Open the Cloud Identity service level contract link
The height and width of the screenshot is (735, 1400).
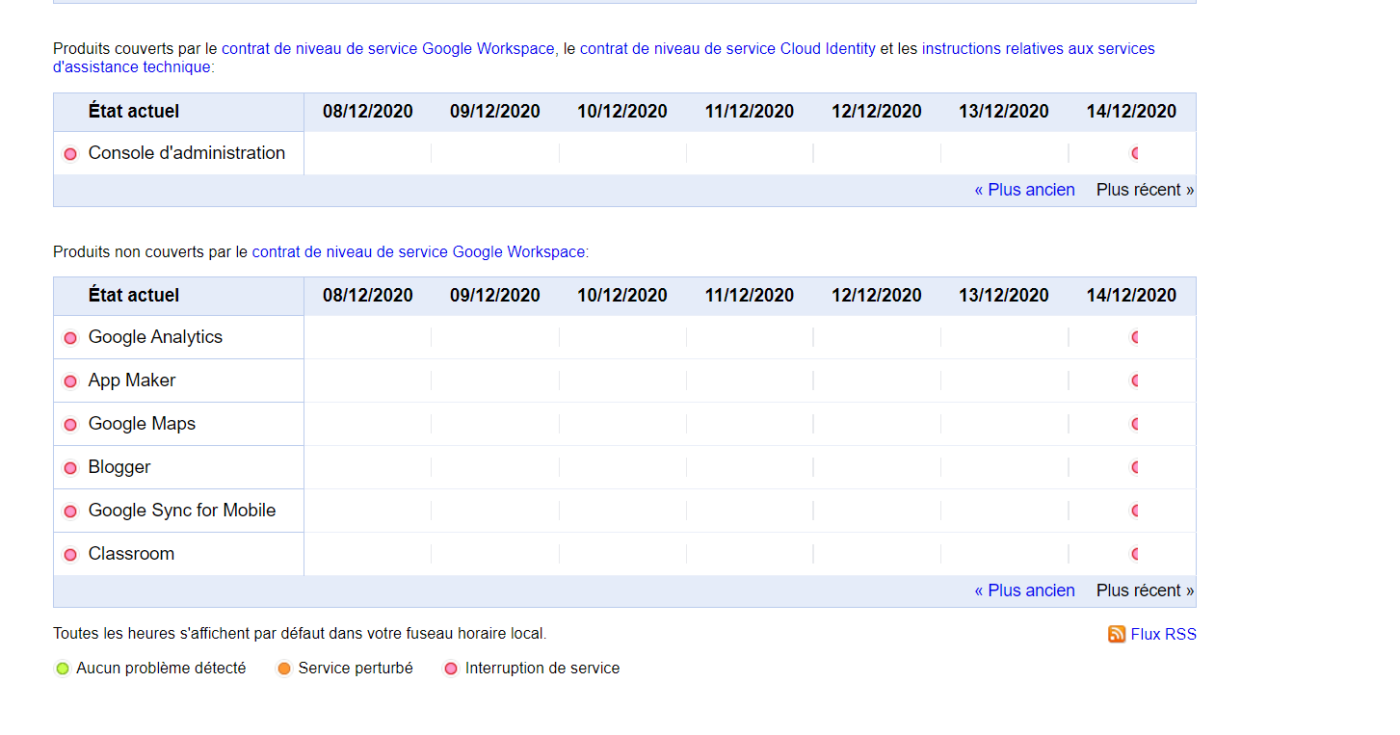728,48
